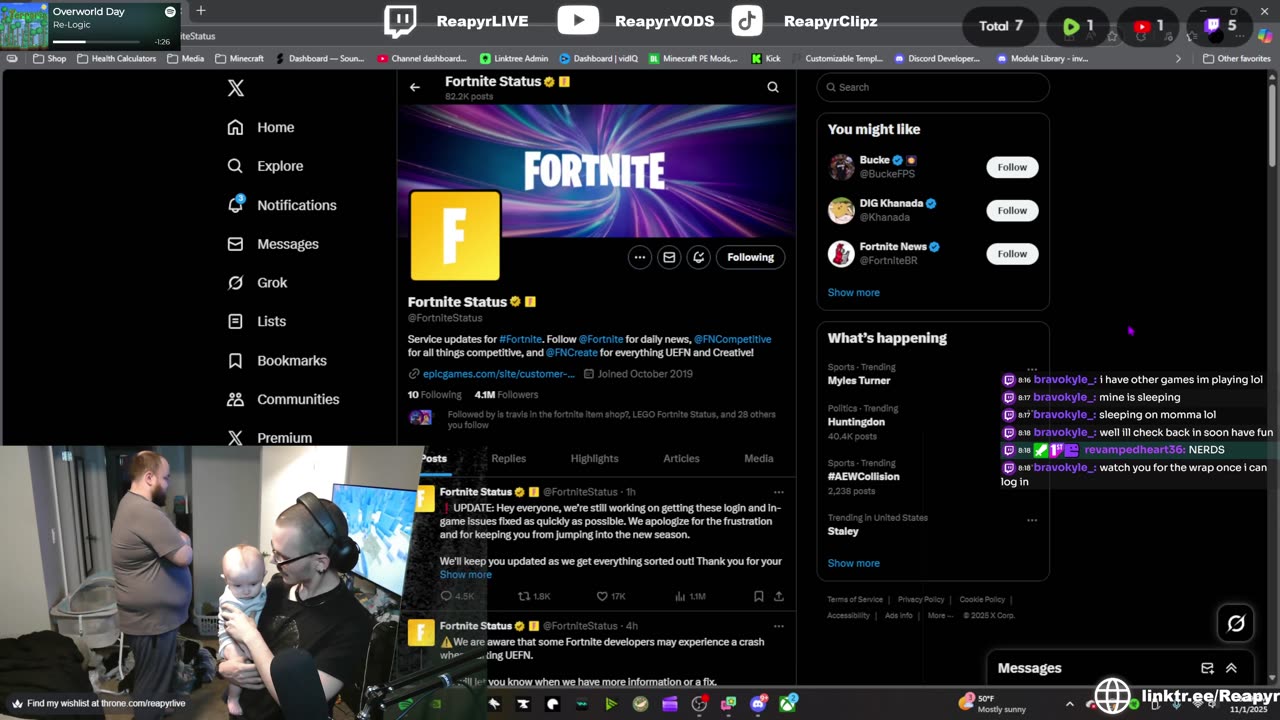Image resolution: width=1280 pixels, height=720 pixels.
Task: Open the Xbox app from the taskbar
Action: [x=788, y=704]
